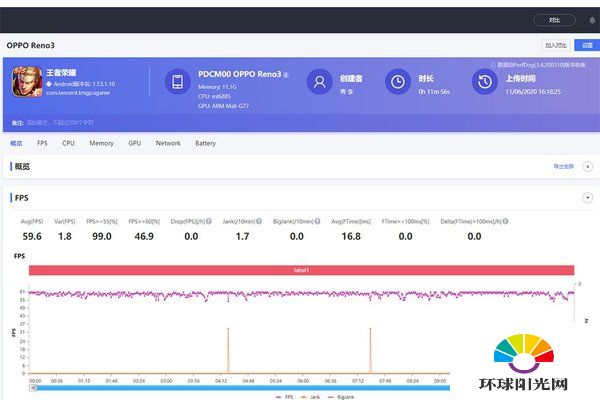Click the info icon next to PDCM00 OPPO Reno3
Viewport: 600px width, 400px height.
point(286,75)
